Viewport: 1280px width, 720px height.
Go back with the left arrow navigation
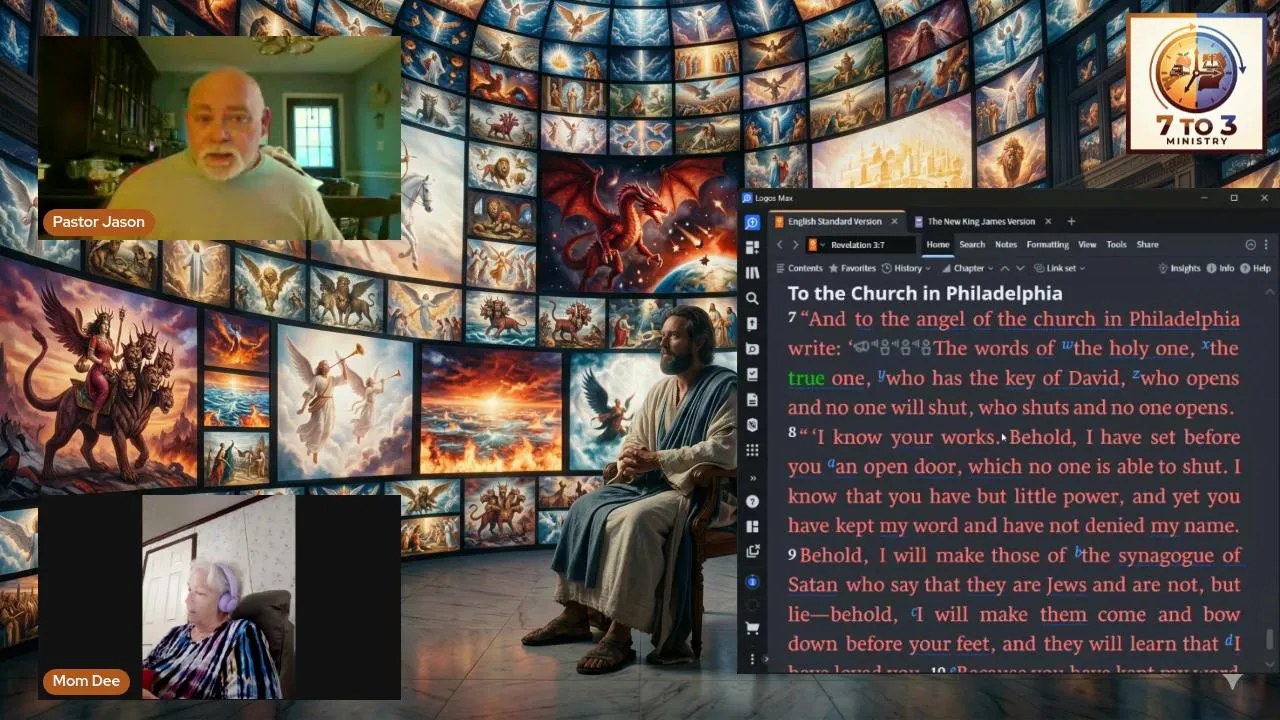click(x=780, y=245)
